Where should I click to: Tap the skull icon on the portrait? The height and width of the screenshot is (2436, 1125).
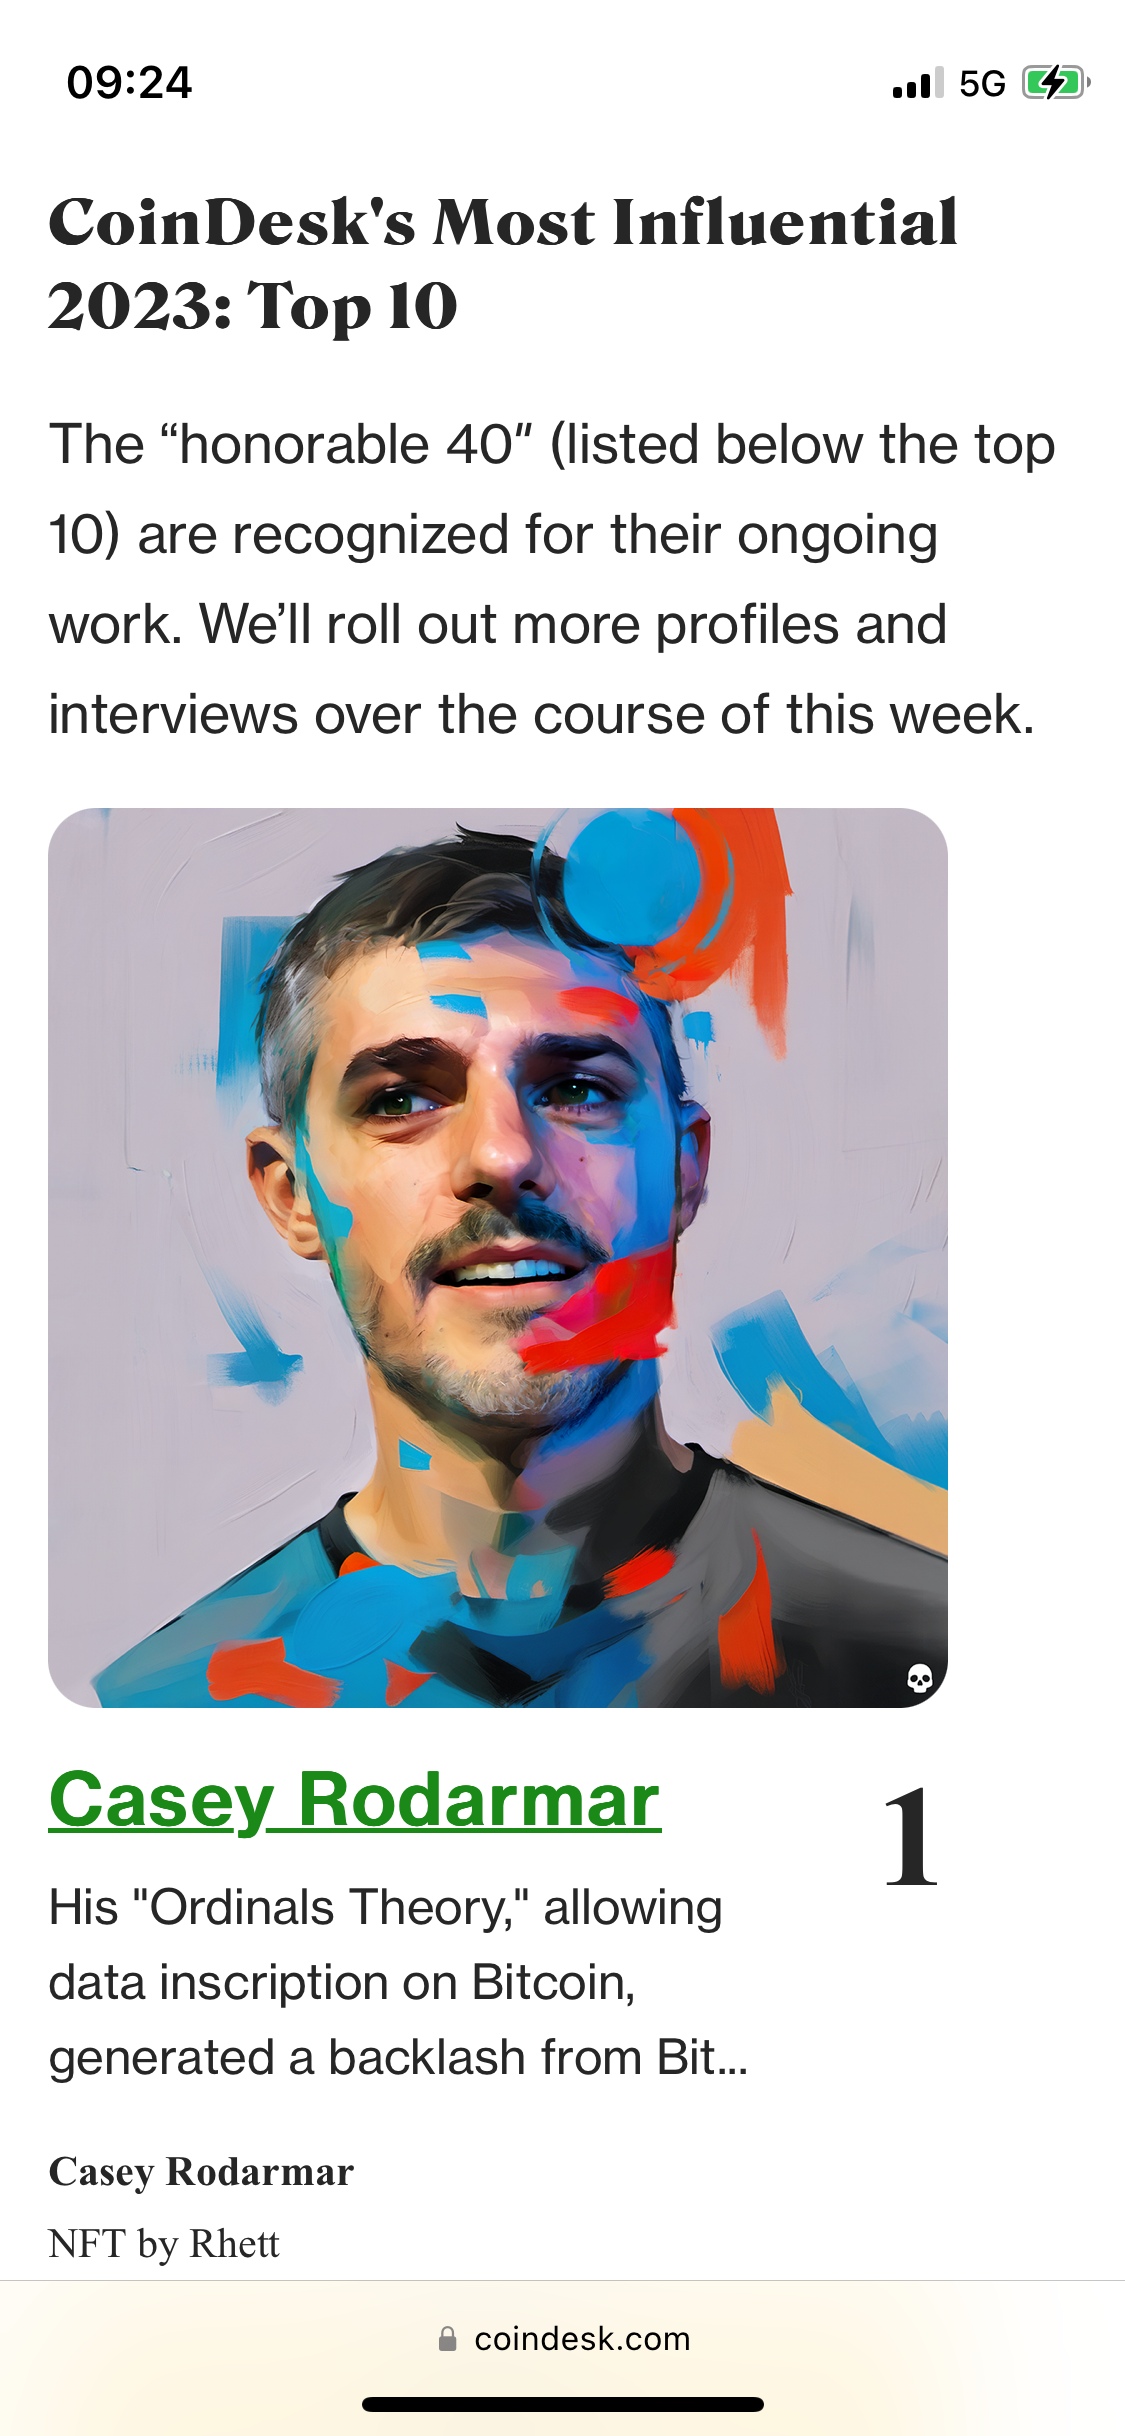pyautogui.click(x=920, y=1678)
